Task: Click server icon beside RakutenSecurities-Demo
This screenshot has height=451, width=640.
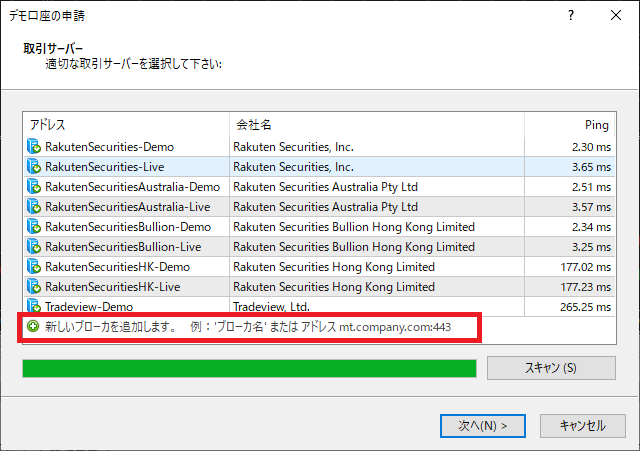Action: point(34,147)
